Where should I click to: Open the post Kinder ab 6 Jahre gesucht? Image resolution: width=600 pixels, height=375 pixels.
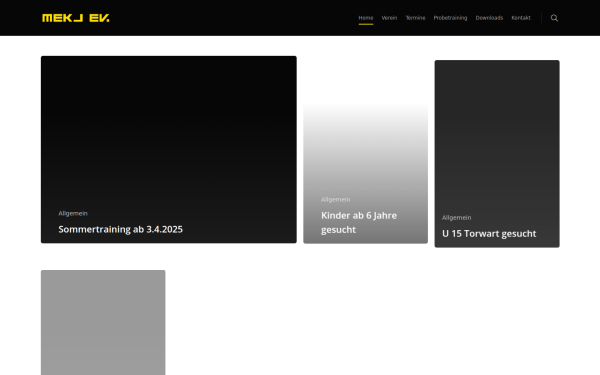[x=359, y=222]
